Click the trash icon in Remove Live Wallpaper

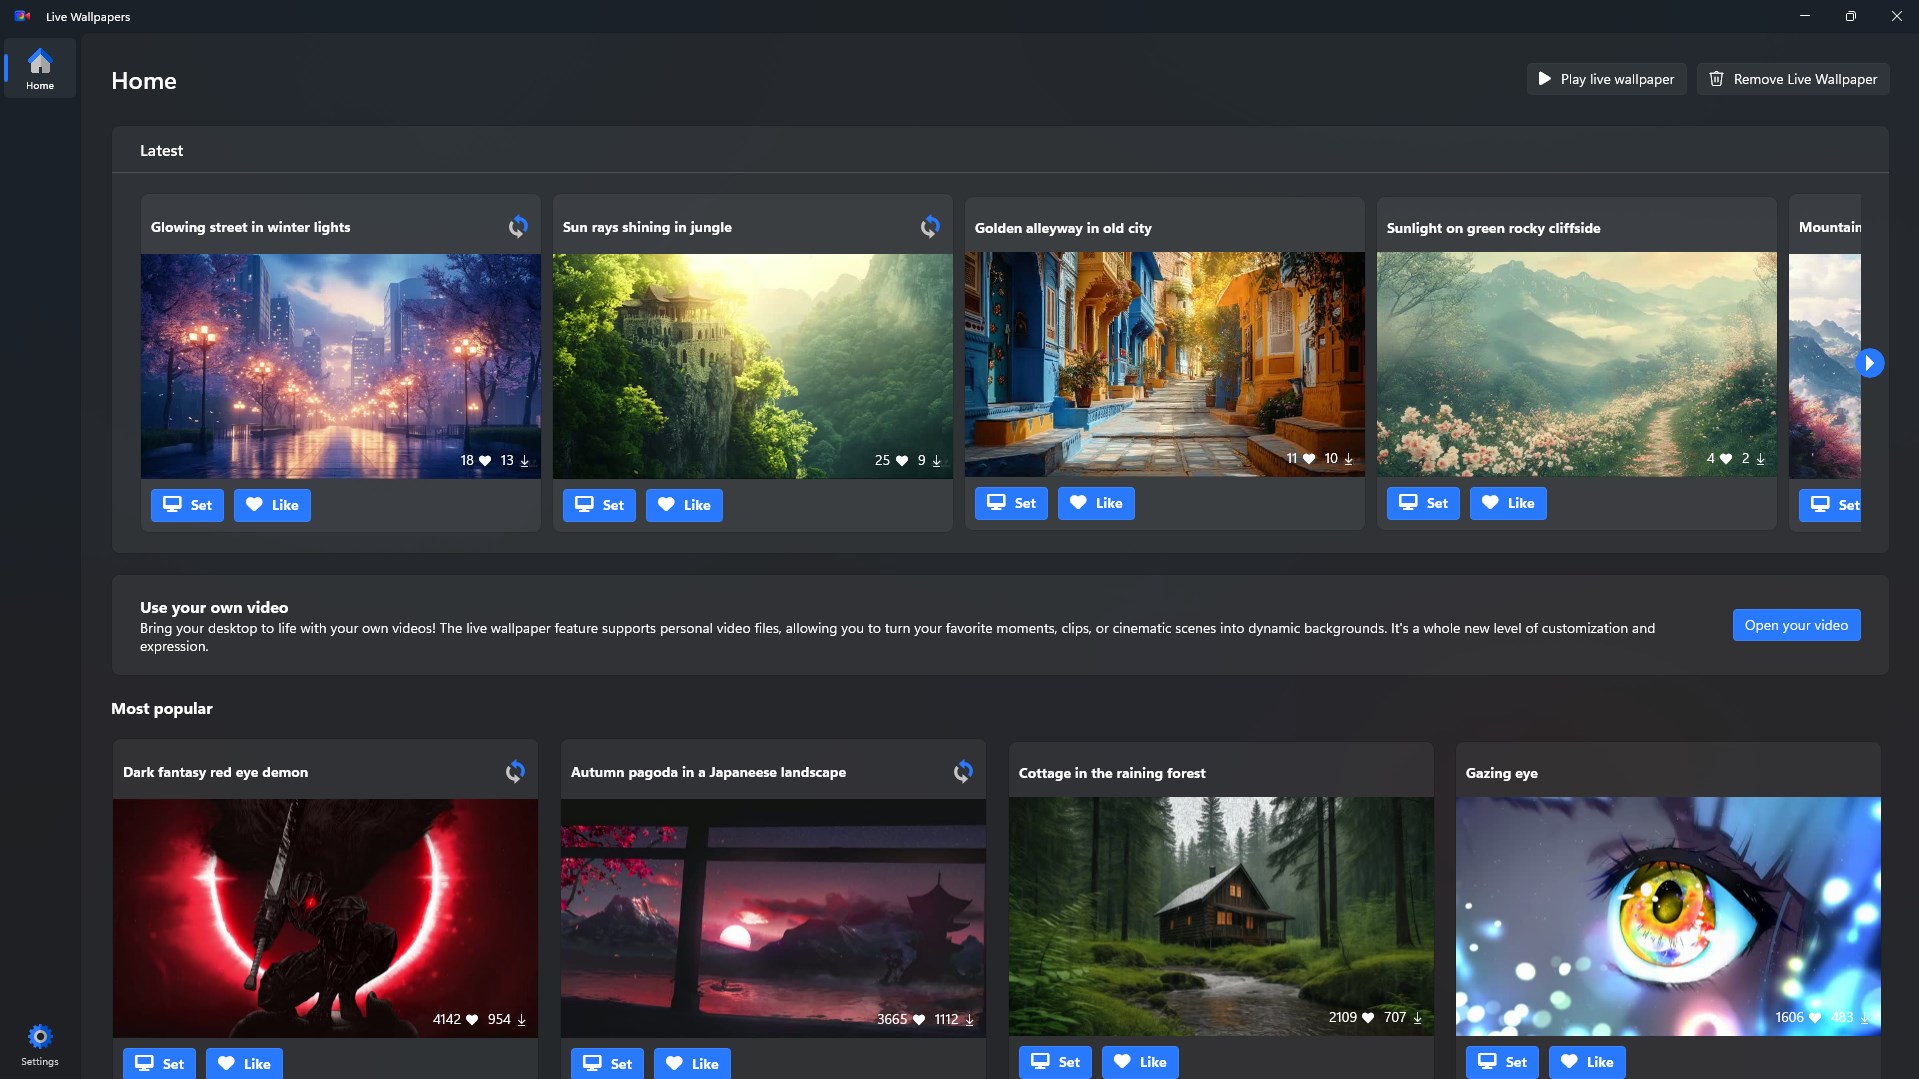coord(1716,78)
